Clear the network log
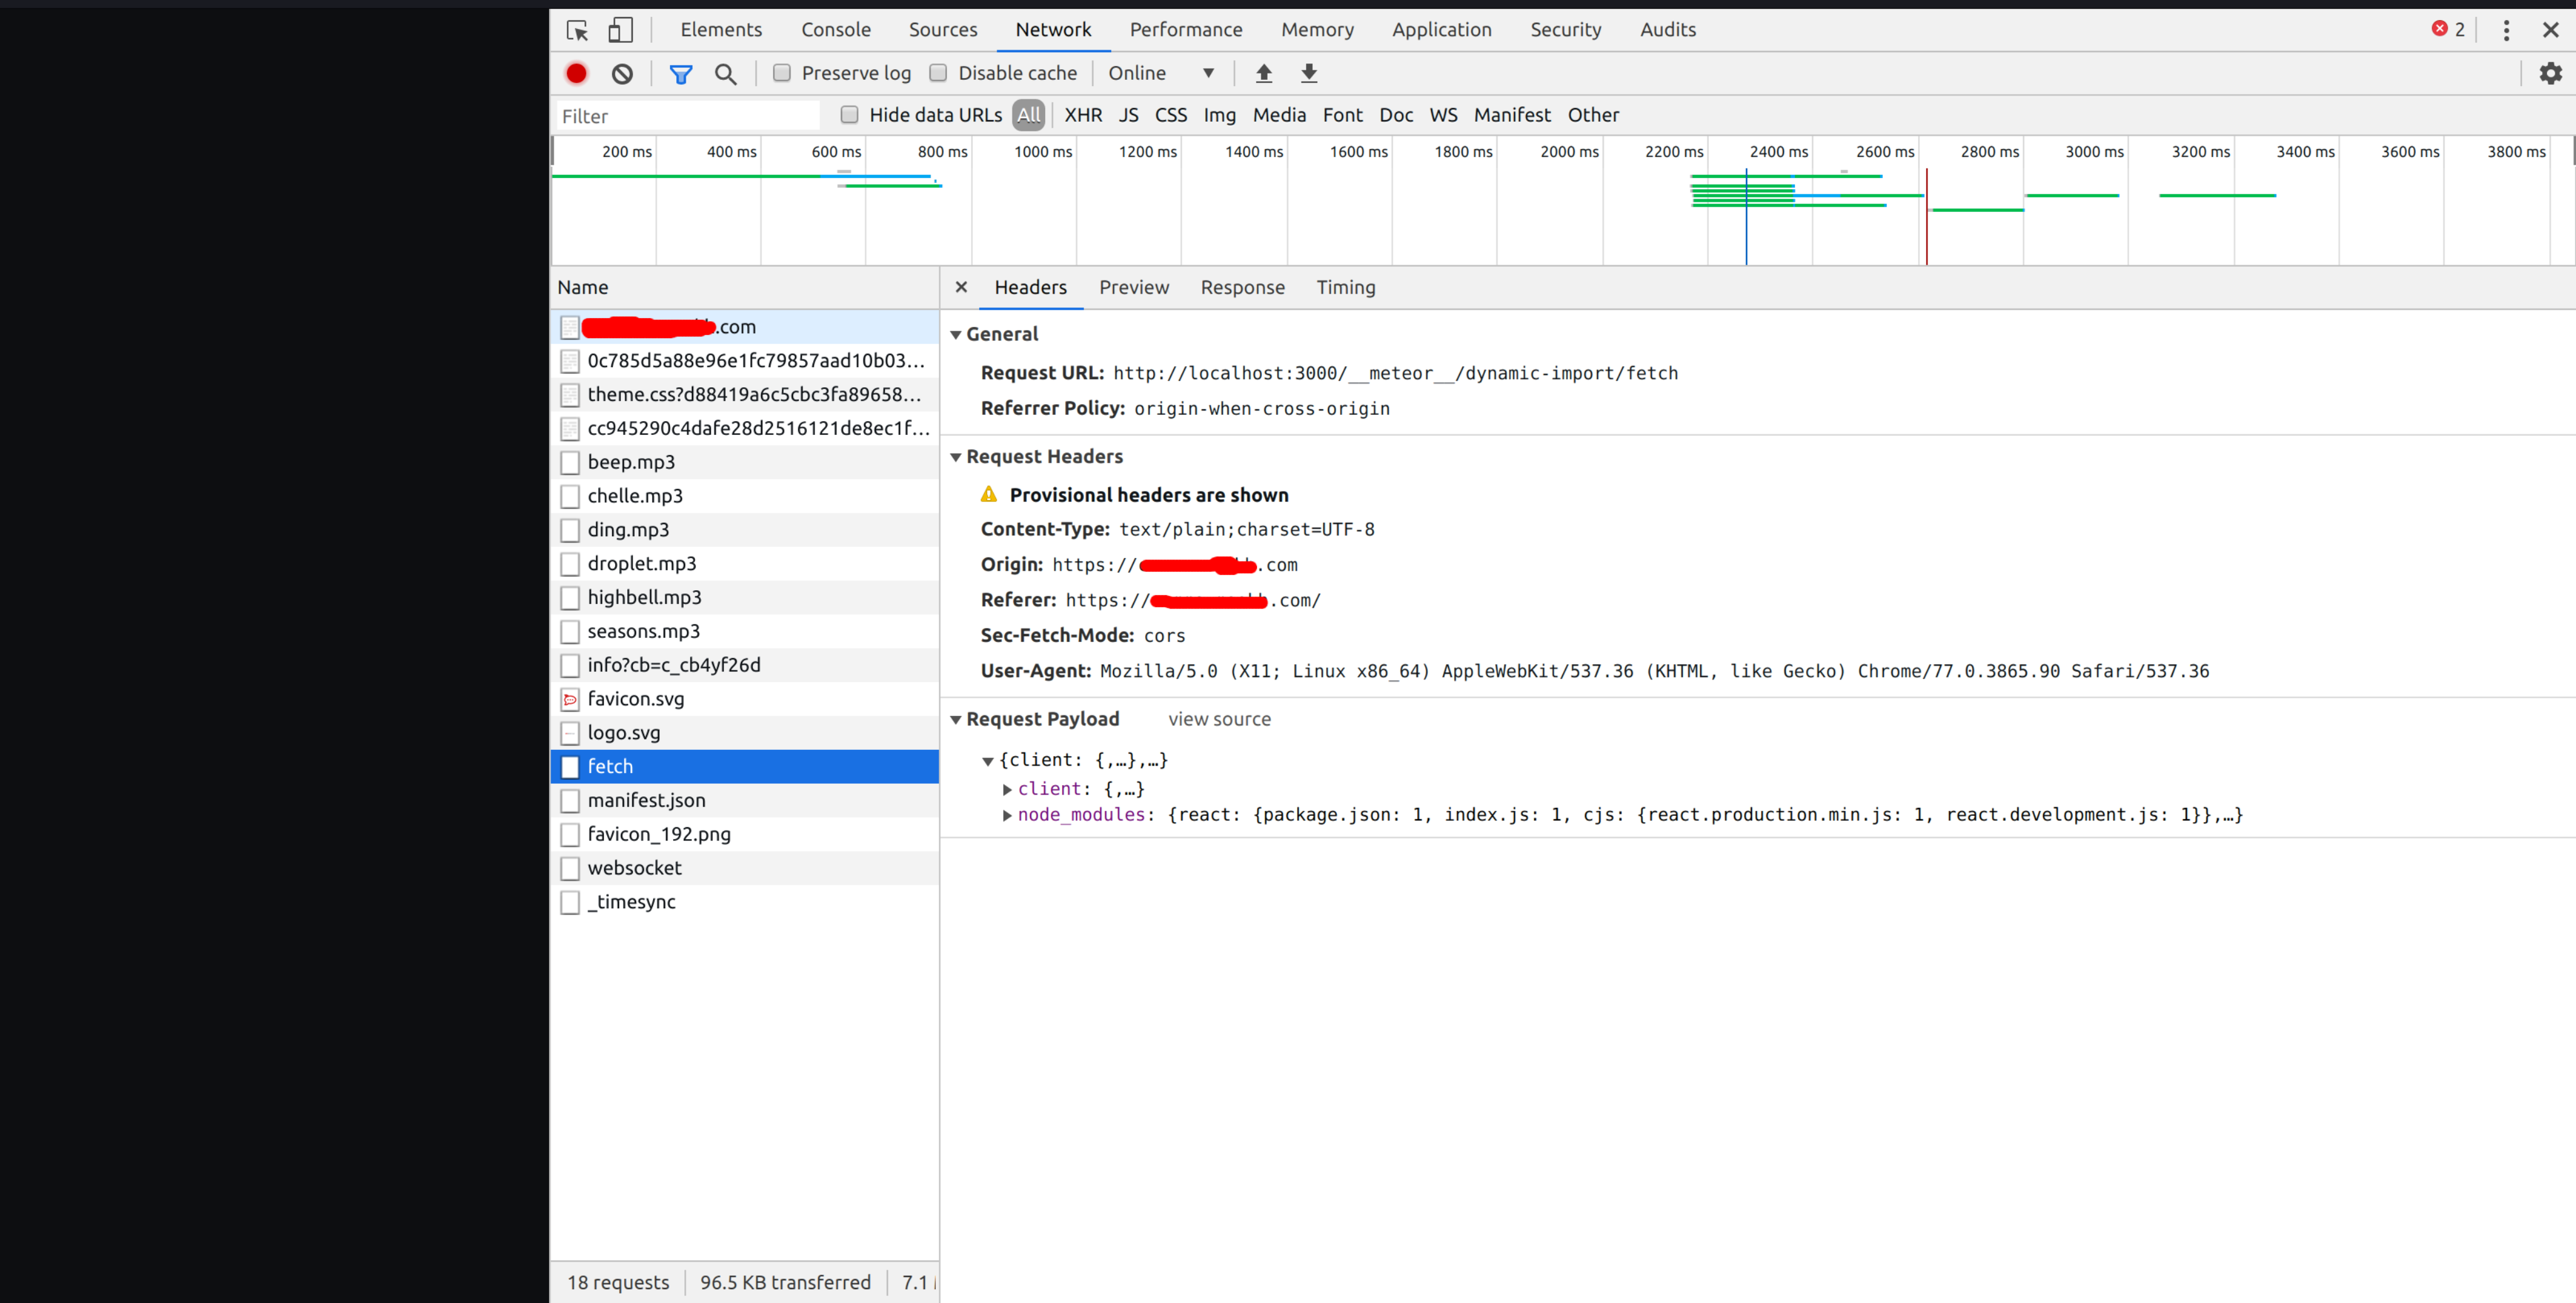The image size is (2576, 1303). click(x=622, y=73)
